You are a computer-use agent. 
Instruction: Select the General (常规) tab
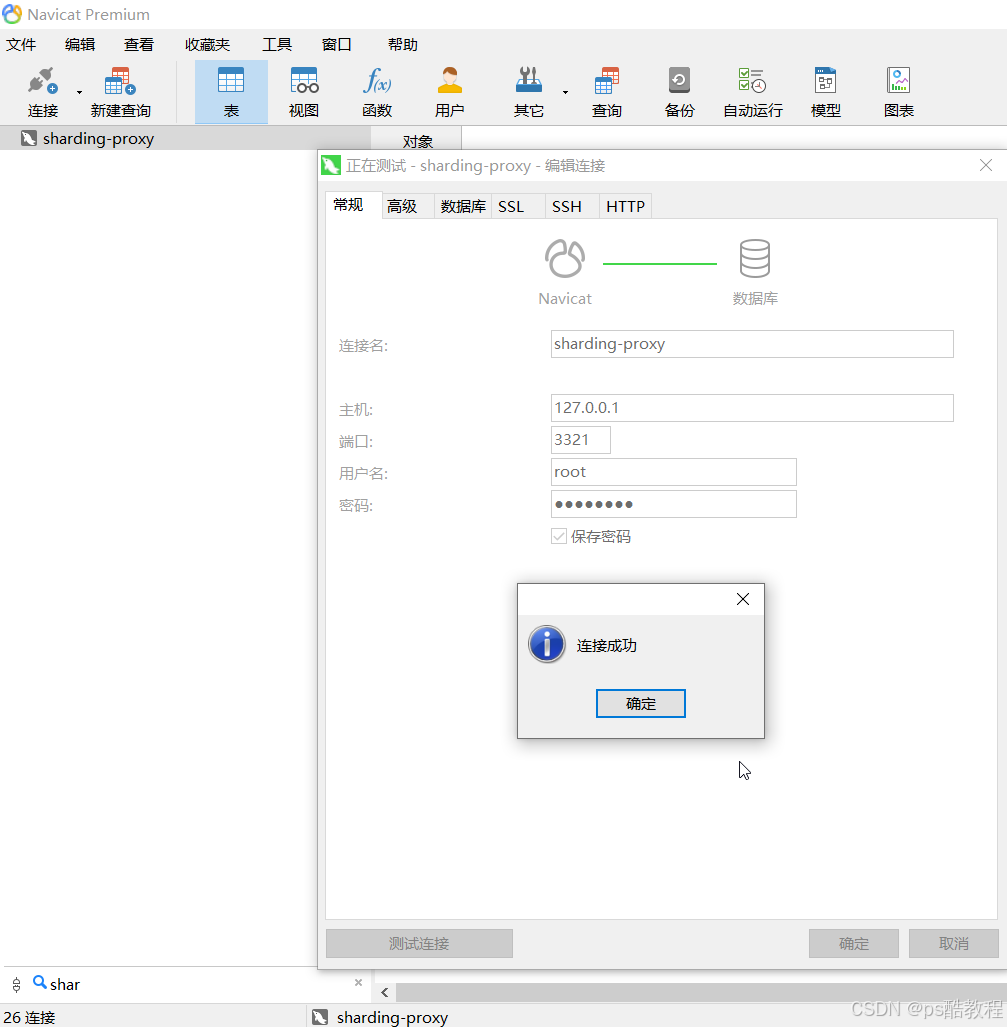point(353,205)
